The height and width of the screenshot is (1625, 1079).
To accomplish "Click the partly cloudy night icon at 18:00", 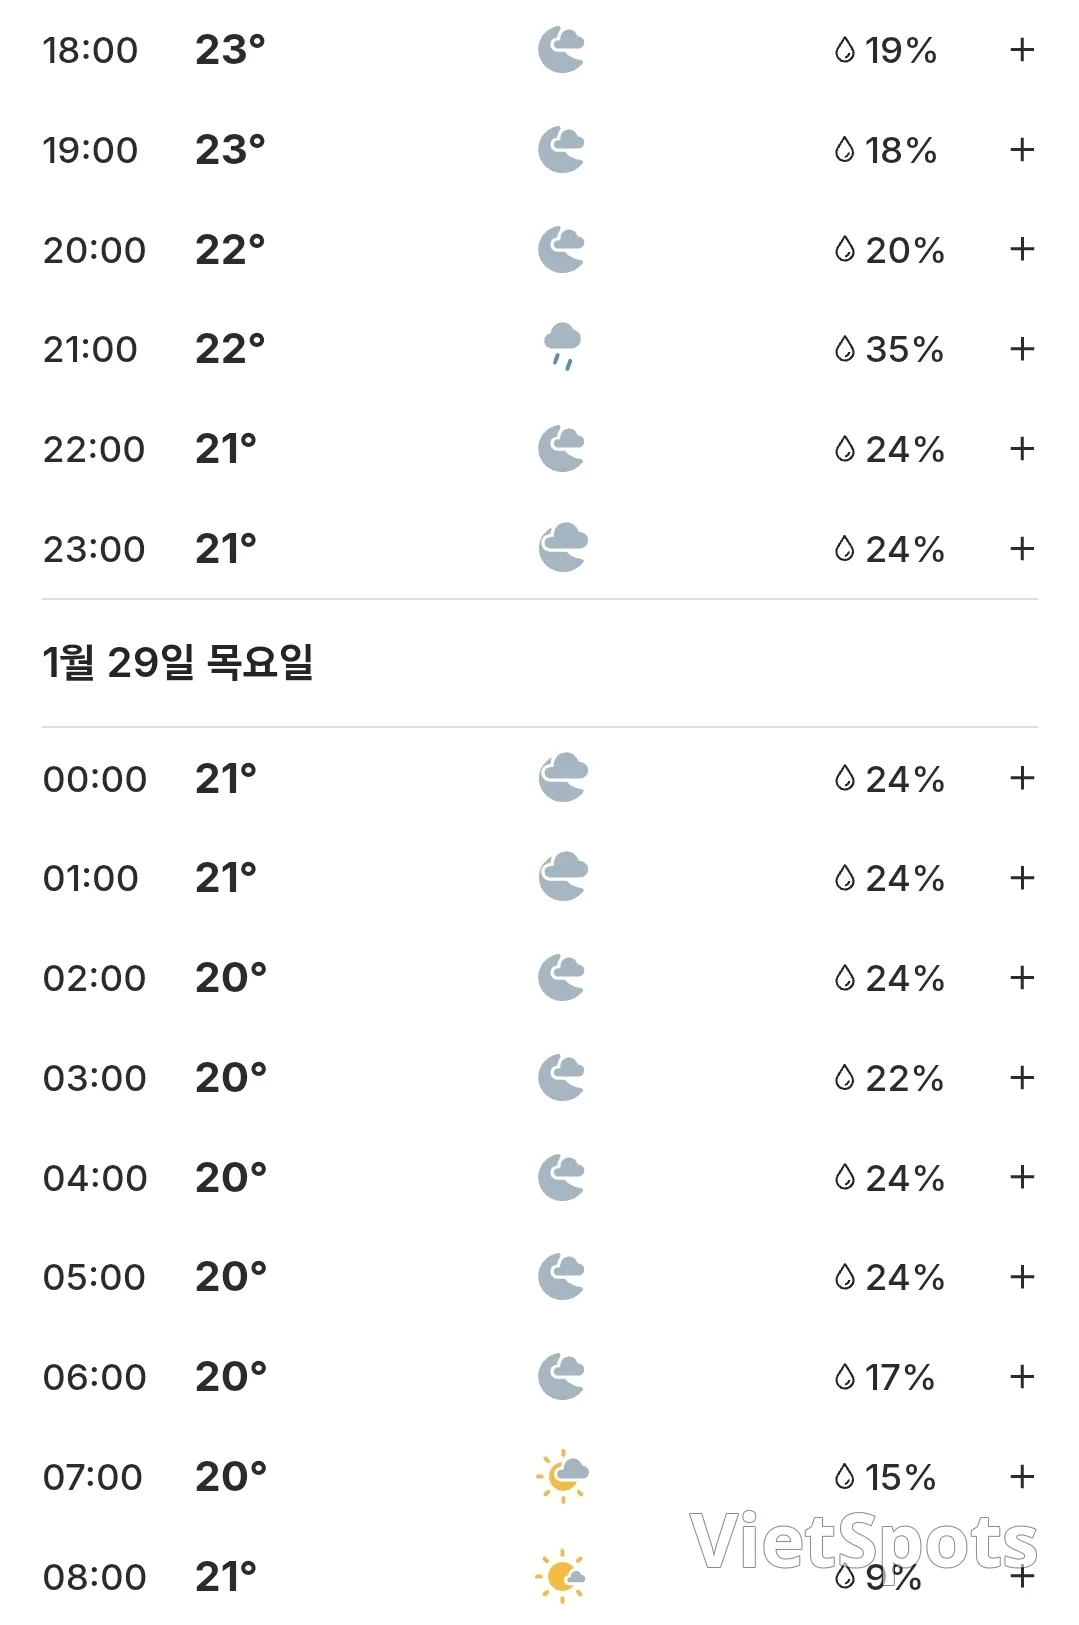I will 561,50.
